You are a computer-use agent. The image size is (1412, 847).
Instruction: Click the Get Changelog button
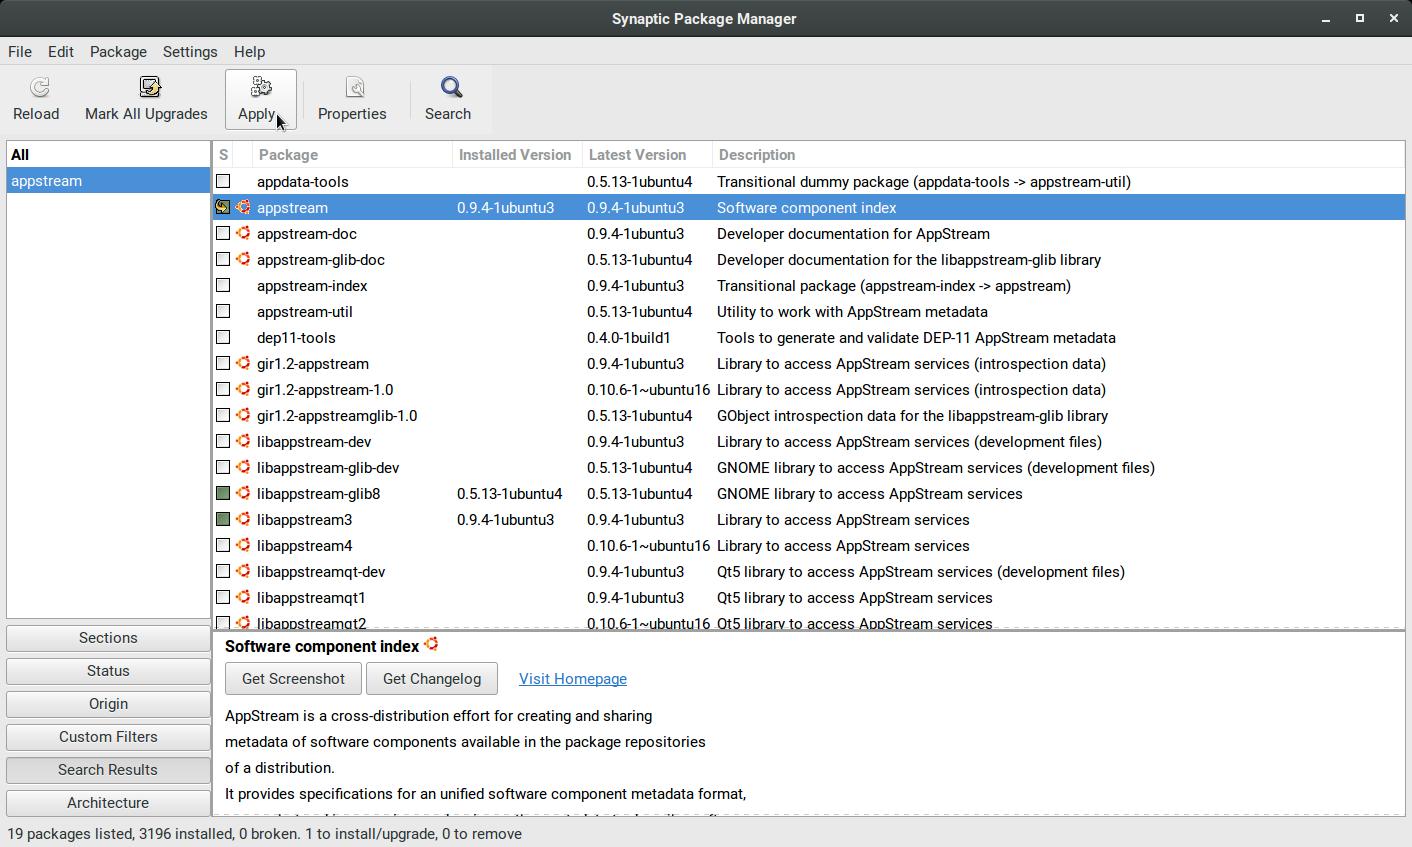tap(432, 679)
